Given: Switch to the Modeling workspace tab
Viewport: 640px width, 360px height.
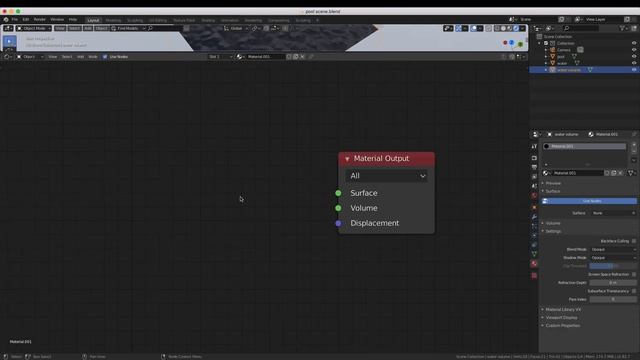Looking at the screenshot, I should 113,20.
